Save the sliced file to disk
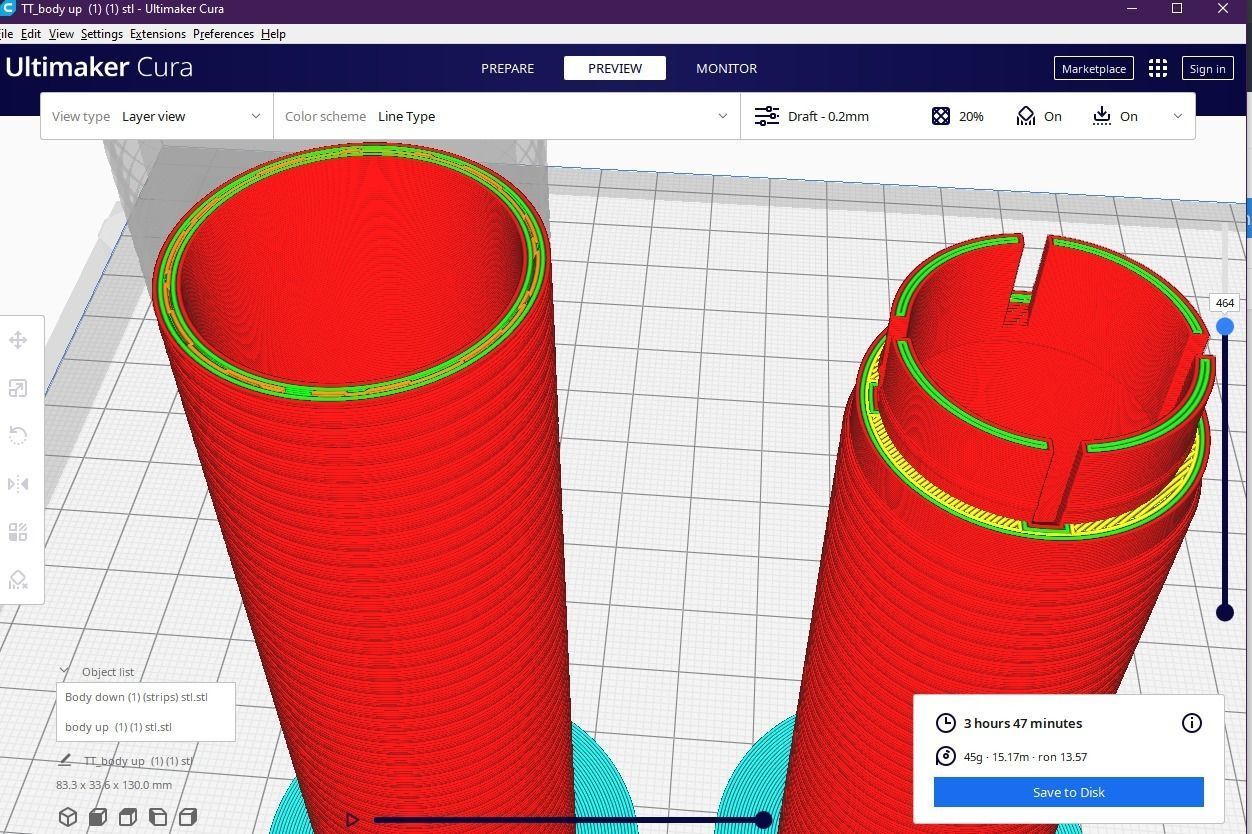The height and width of the screenshot is (834, 1252). [x=1069, y=792]
